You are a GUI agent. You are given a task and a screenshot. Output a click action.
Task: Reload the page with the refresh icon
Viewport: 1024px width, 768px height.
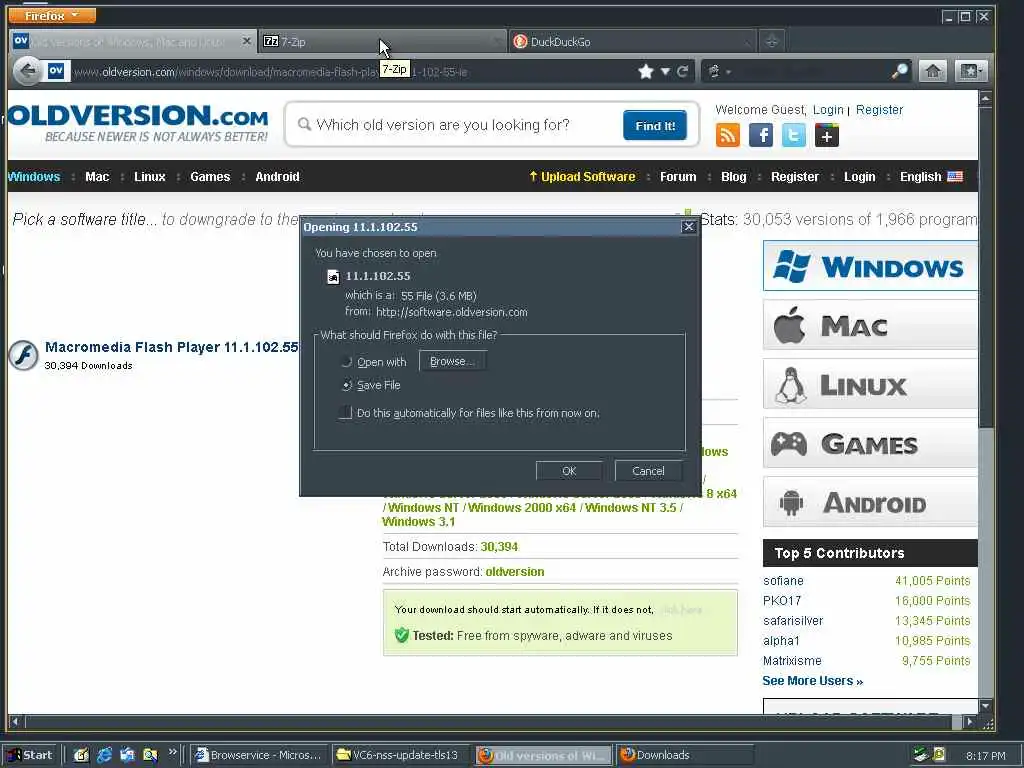click(682, 71)
